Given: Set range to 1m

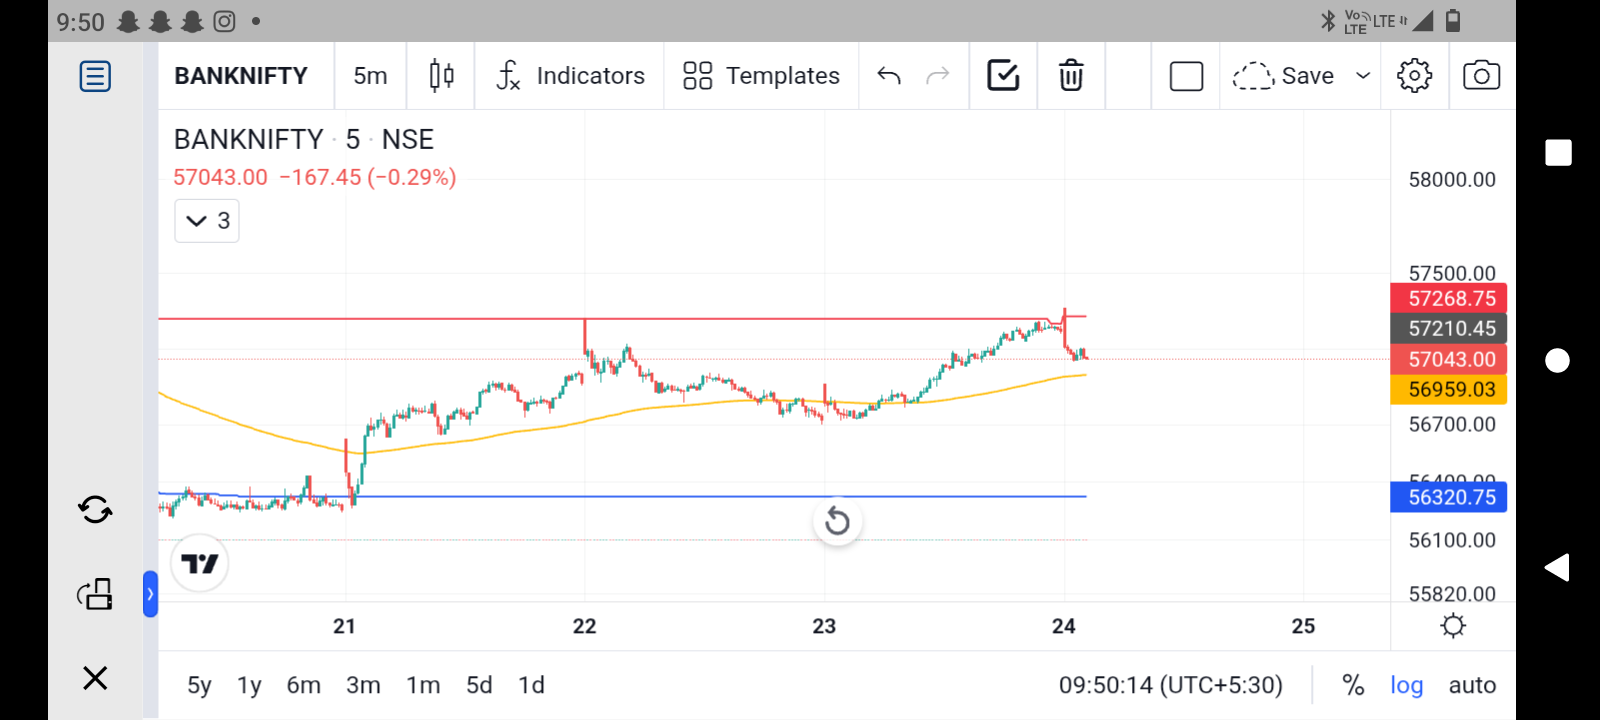Looking at the screenshot, I should [x=423, y=685].
